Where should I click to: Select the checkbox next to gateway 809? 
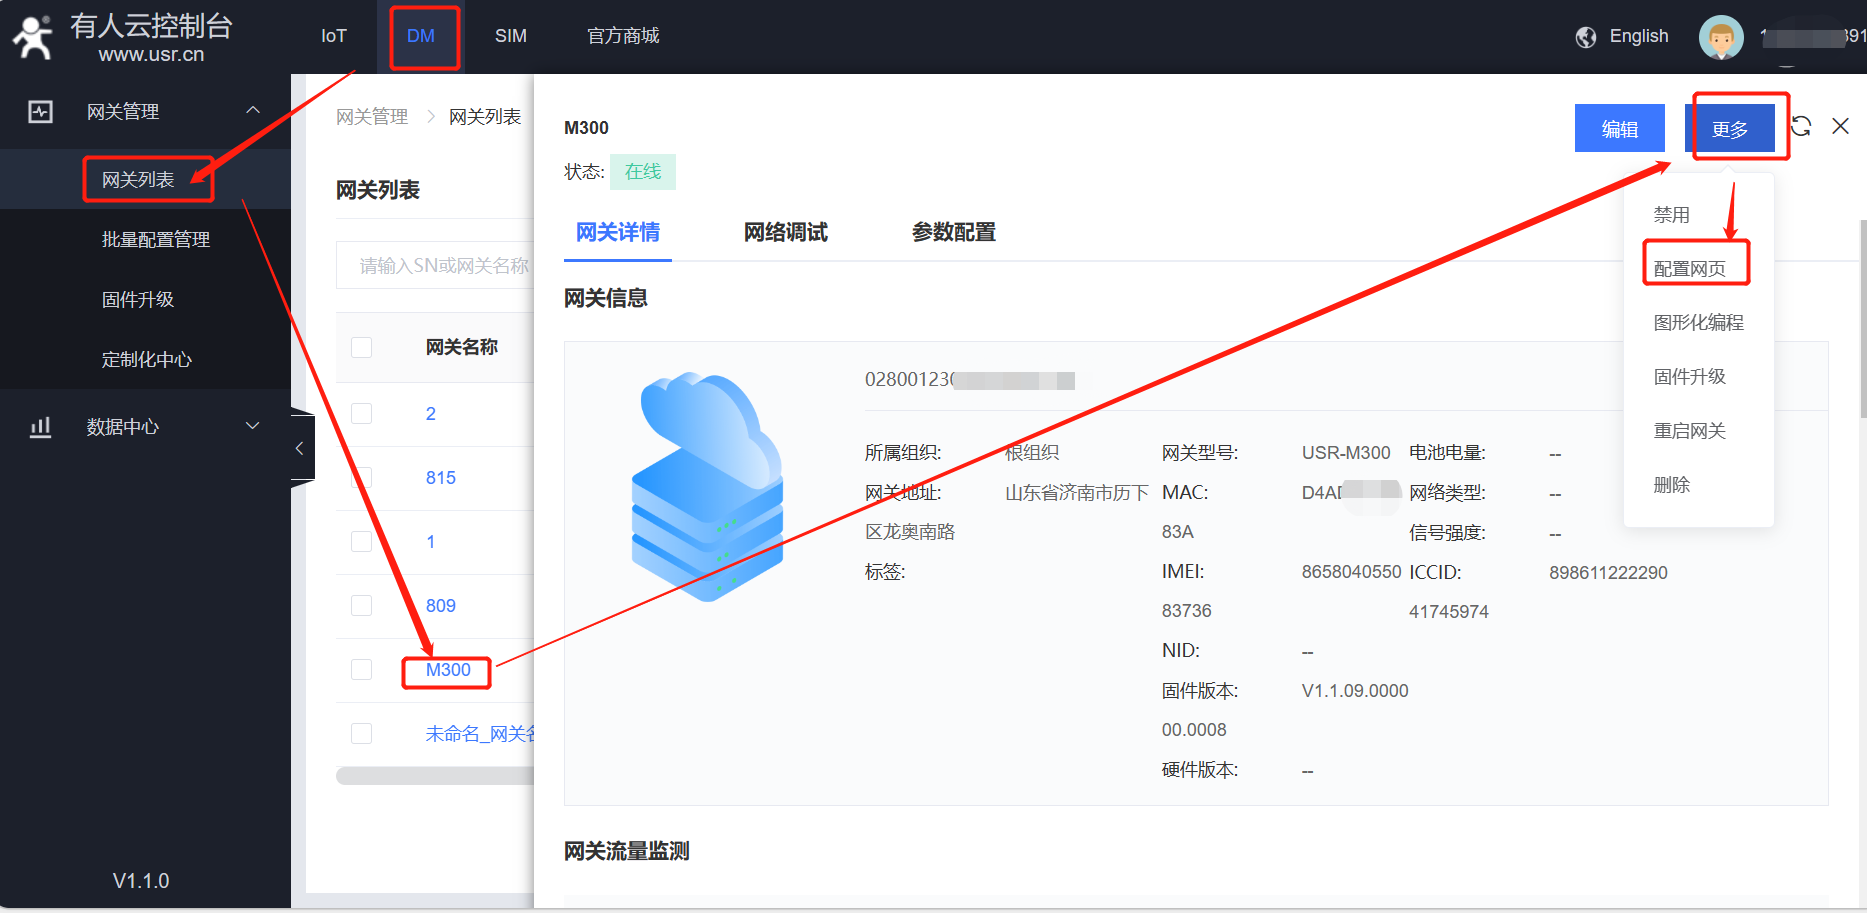[362, 606]
